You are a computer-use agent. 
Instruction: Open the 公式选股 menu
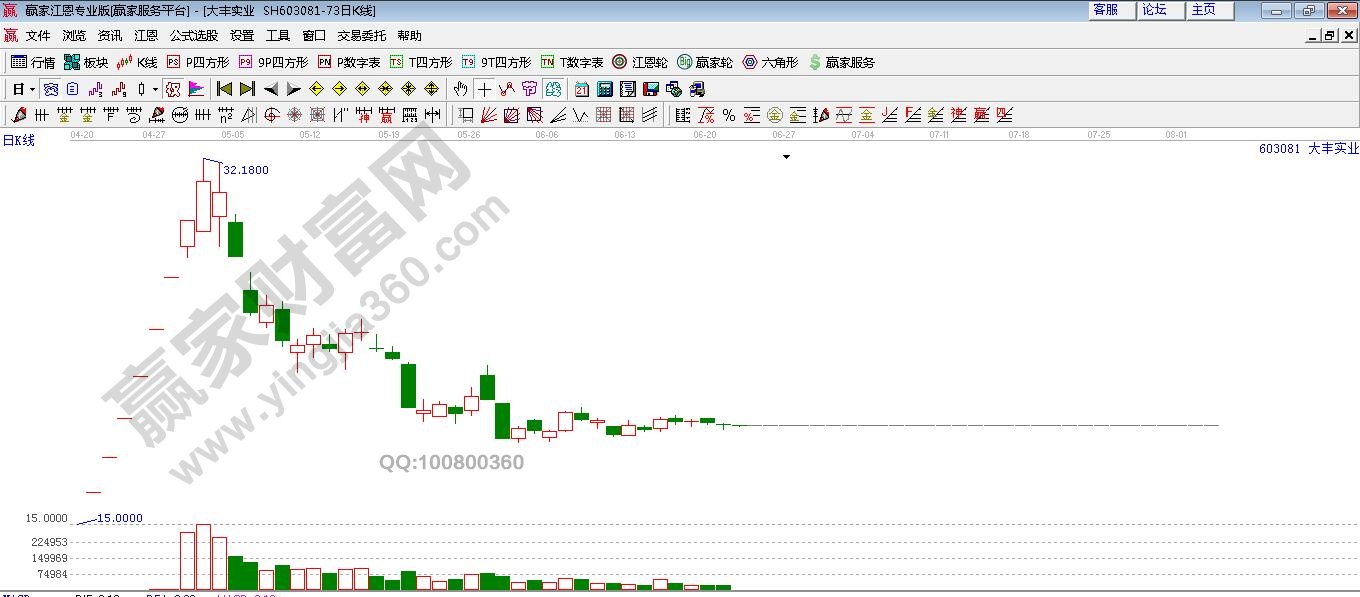193,35
